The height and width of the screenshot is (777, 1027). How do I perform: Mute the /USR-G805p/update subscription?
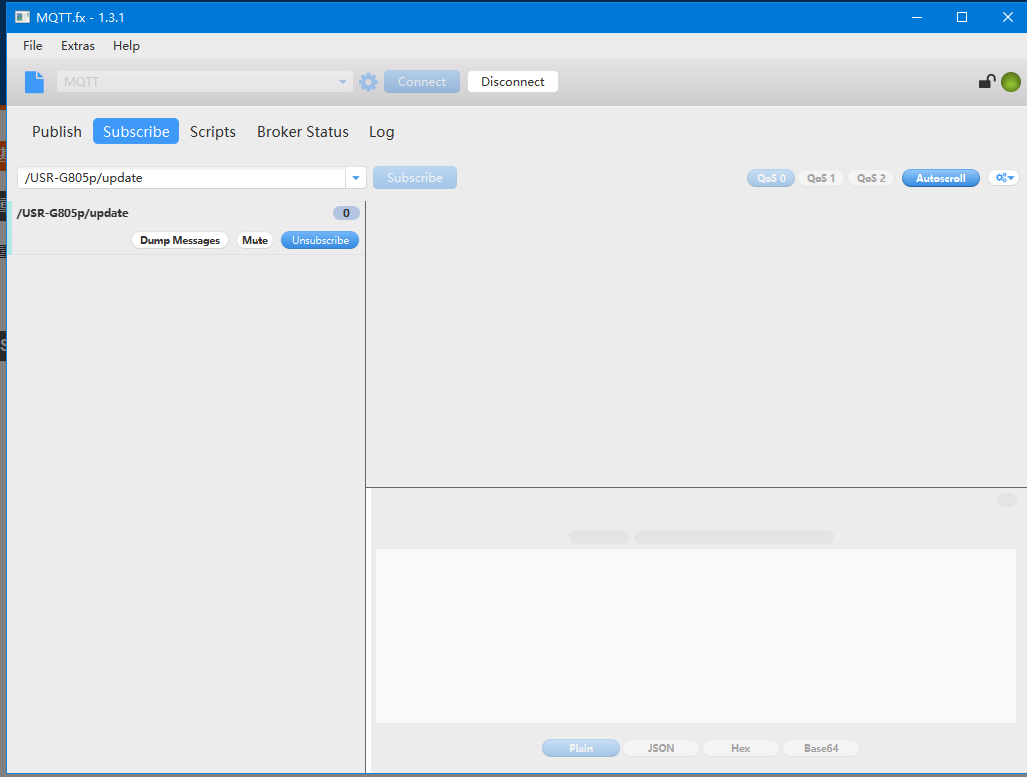tap(255, 240)
